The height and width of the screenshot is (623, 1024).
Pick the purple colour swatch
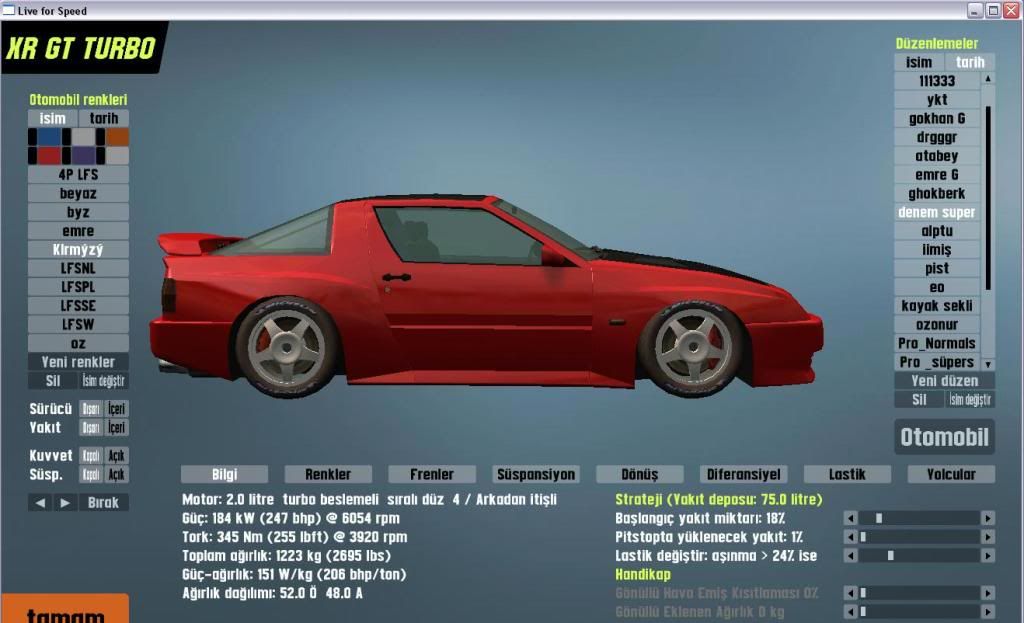point(83,155)
